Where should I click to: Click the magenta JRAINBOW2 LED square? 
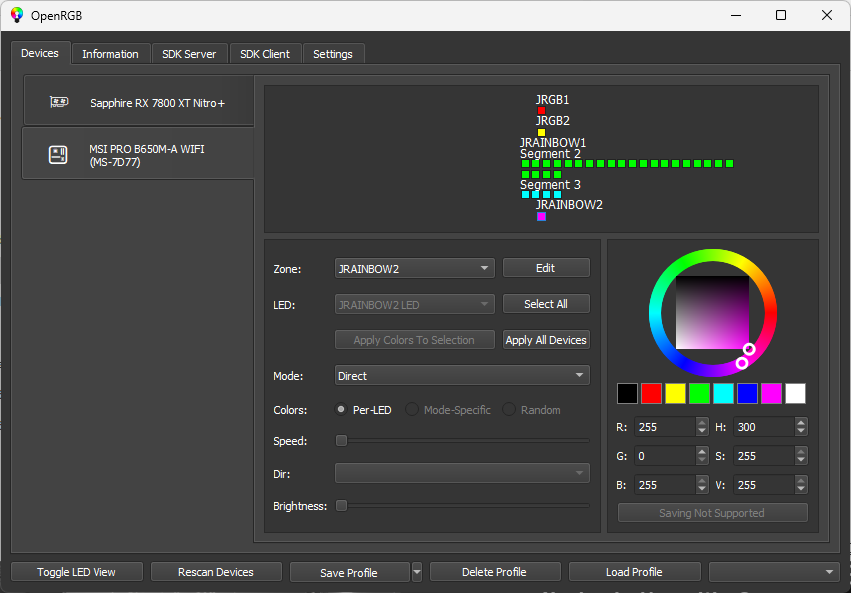541,216
